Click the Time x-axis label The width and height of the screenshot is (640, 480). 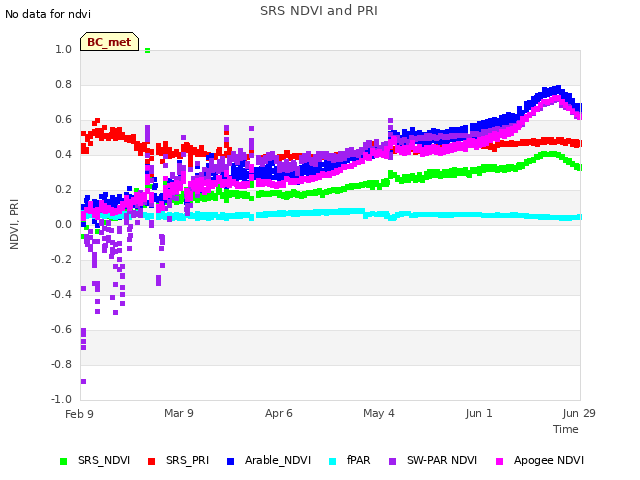pos(566,429)
